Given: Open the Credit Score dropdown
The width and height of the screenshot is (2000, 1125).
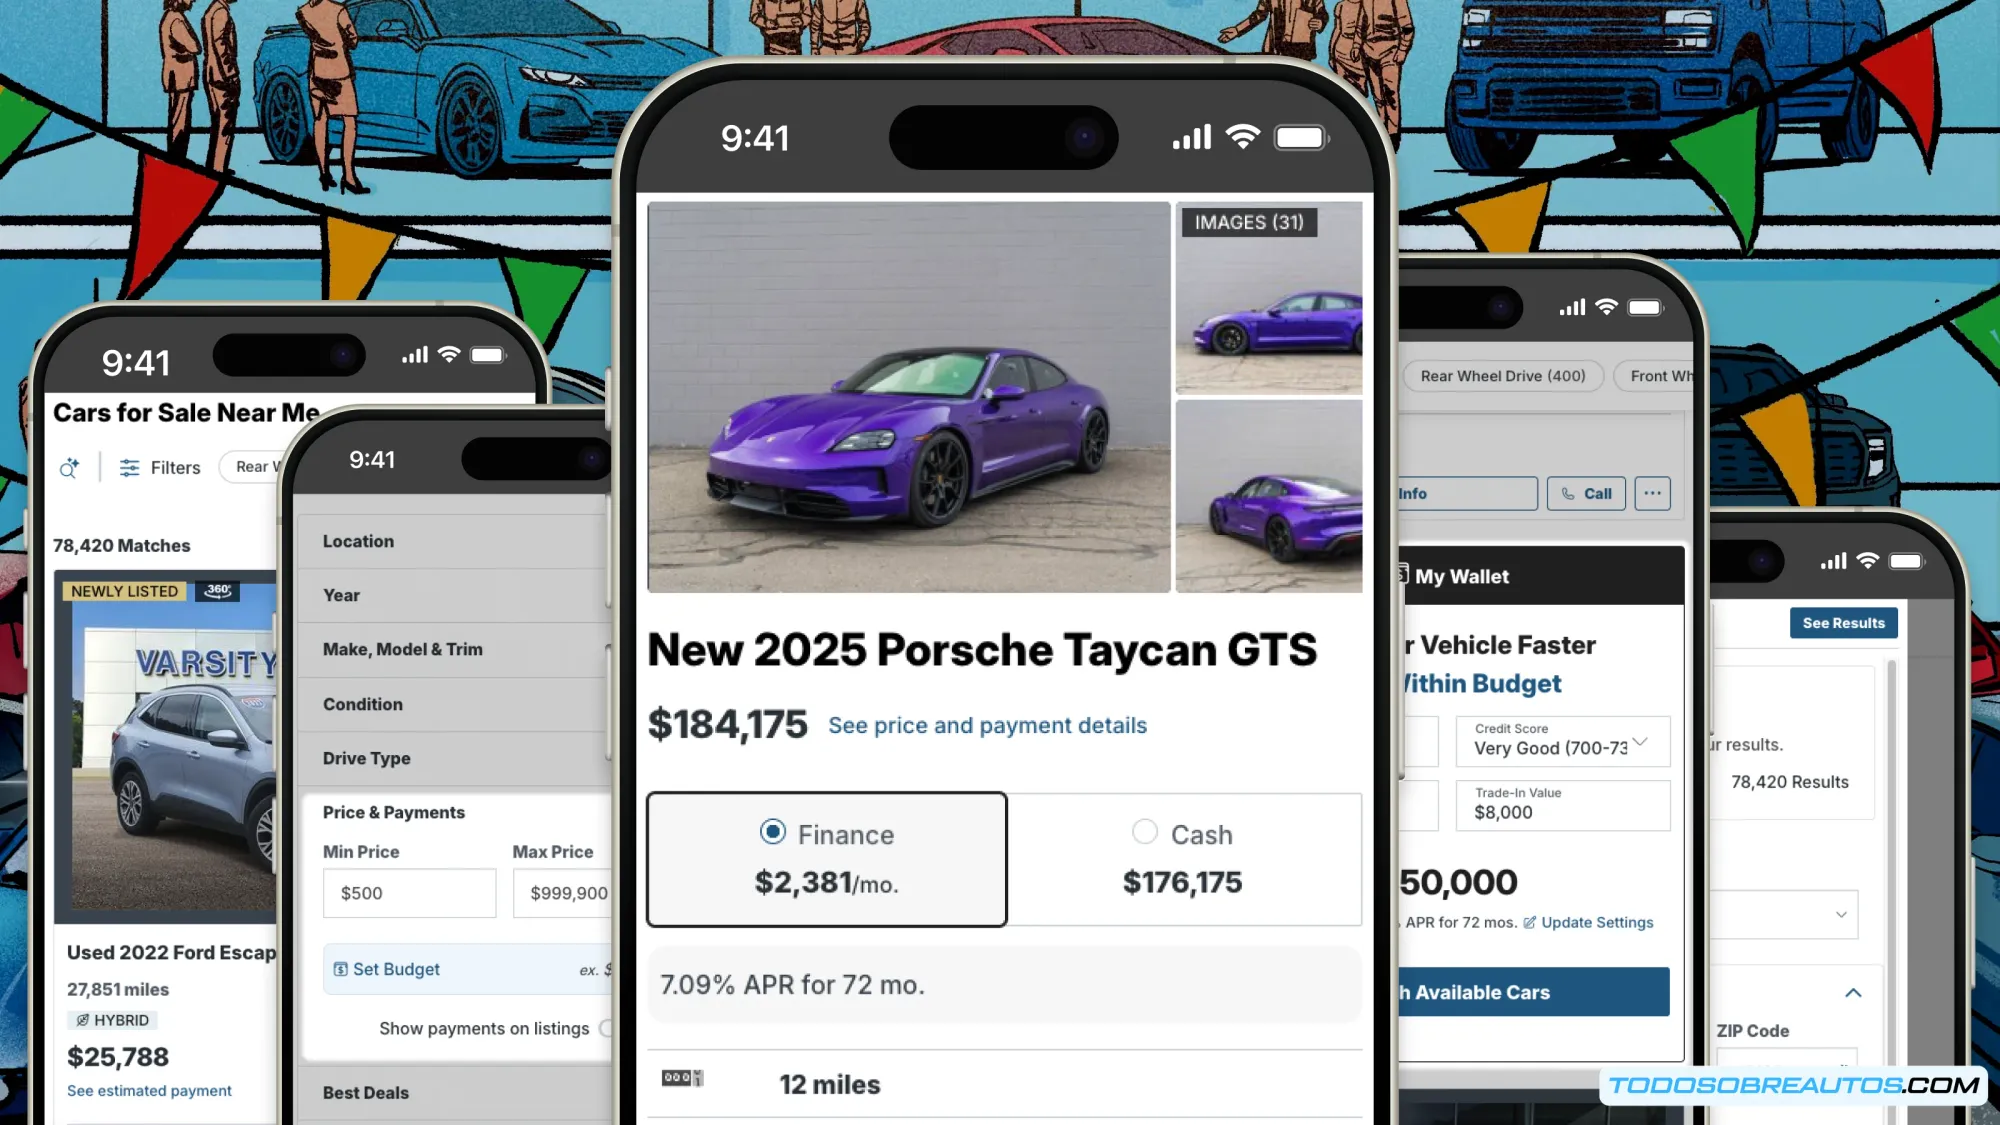Looking at the screenshot, I should coord(1563,741).
